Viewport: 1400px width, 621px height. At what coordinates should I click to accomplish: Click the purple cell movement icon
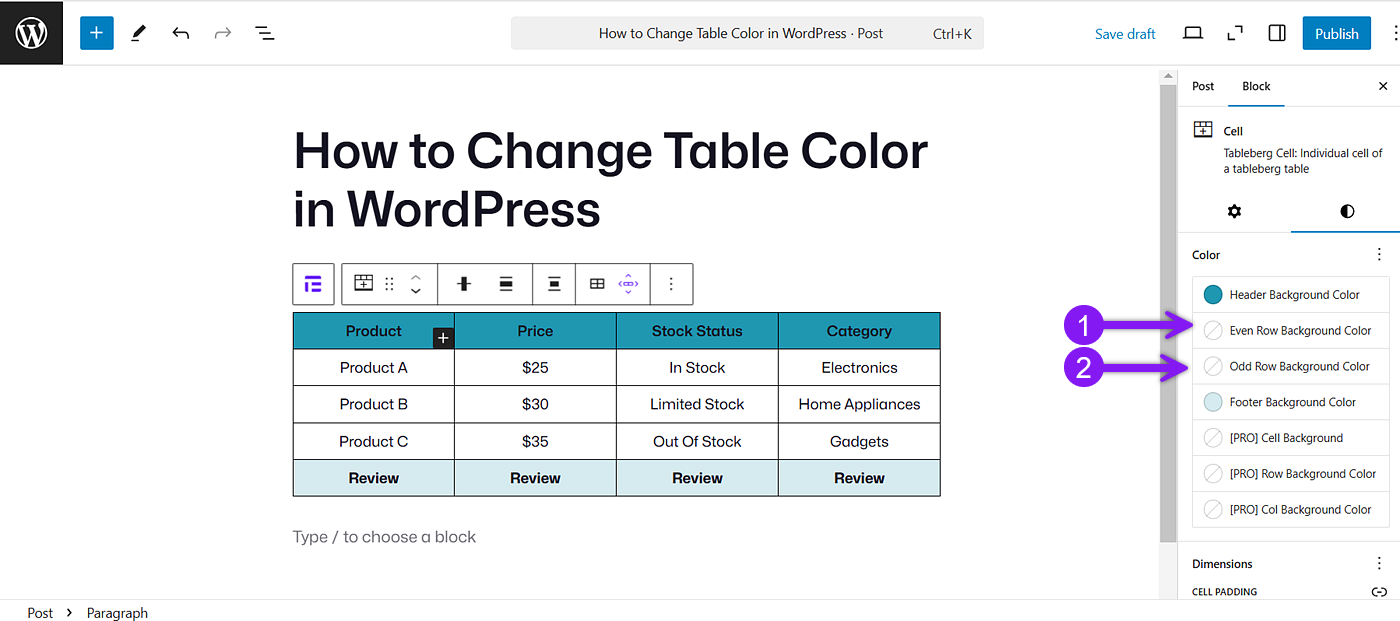[x=629, y=284]
